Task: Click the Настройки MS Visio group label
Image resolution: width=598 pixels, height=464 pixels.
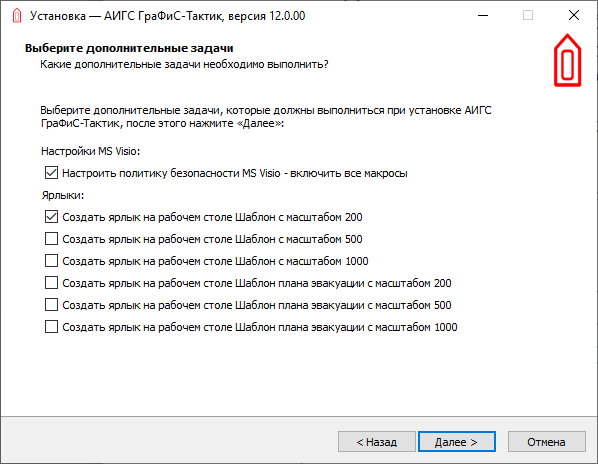Action: pyautogui.click(x=91, y=151)
